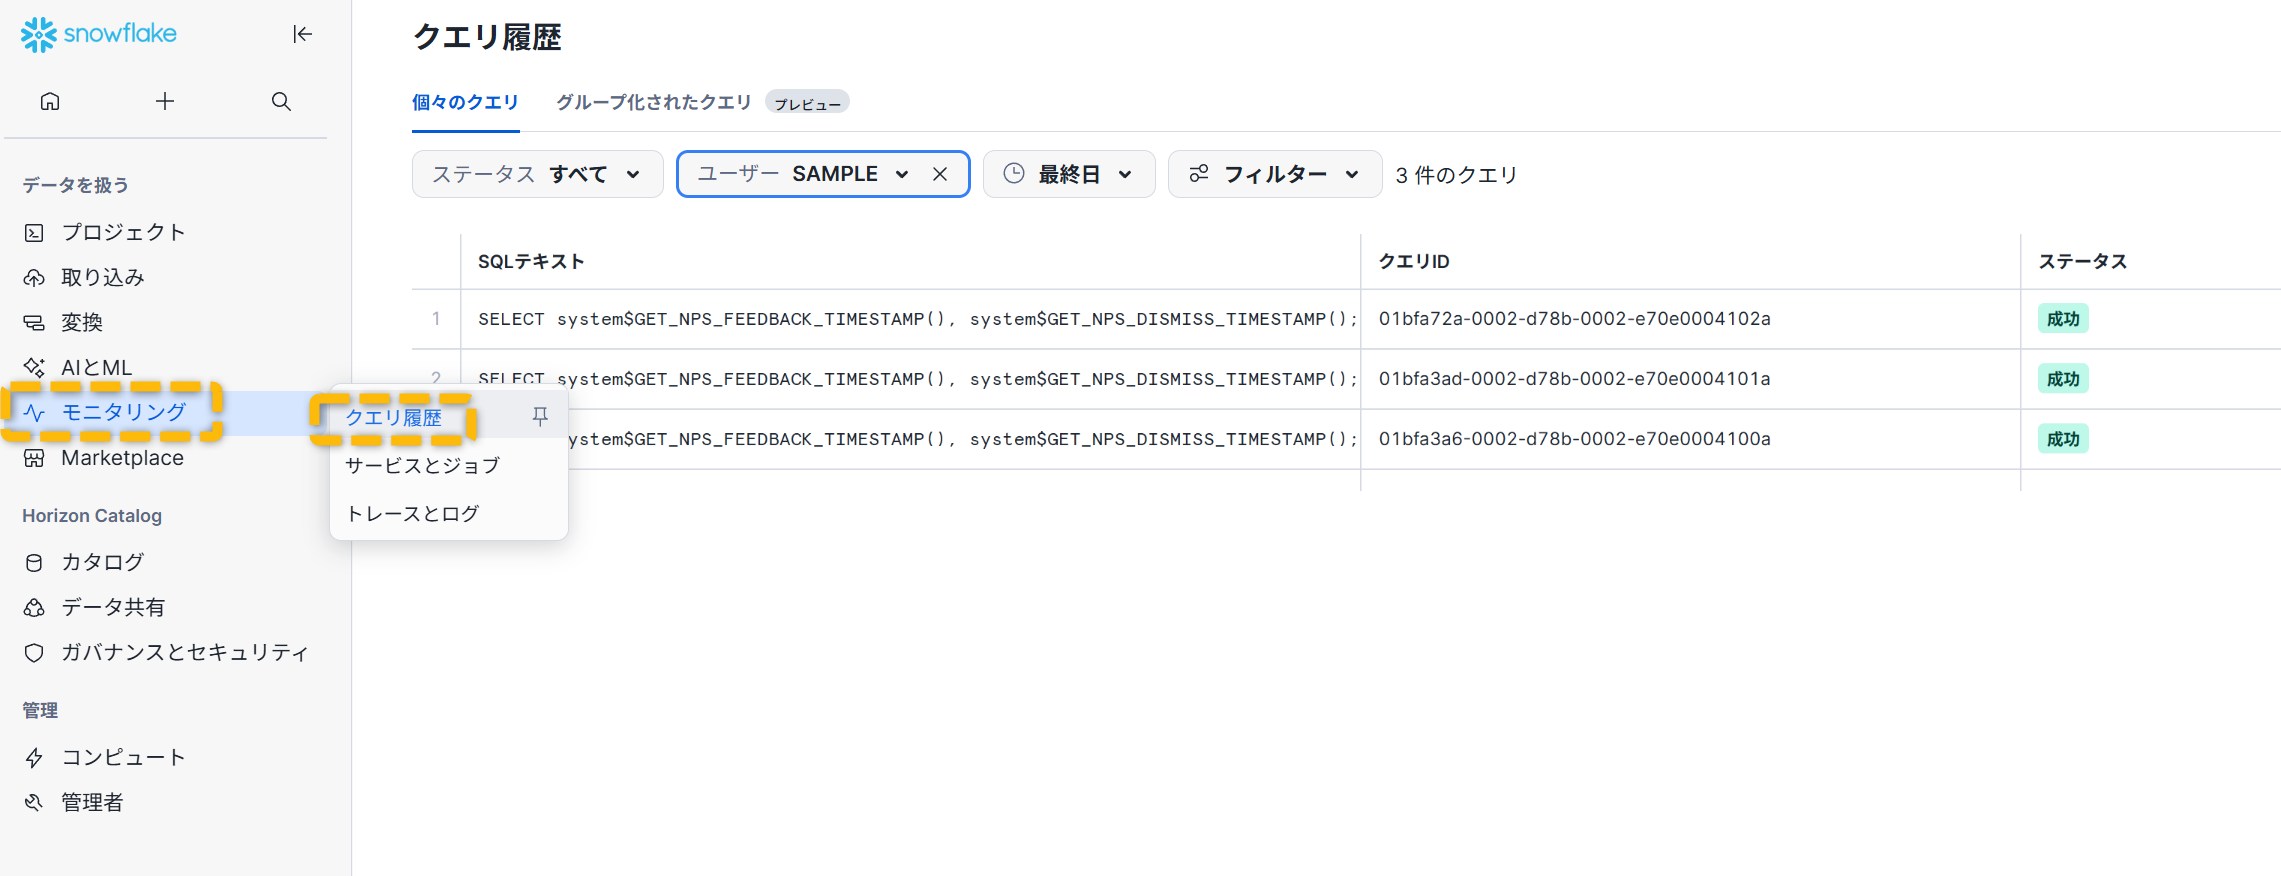
Task: Open search with the magnifier icon
Action: coord(281,101)
